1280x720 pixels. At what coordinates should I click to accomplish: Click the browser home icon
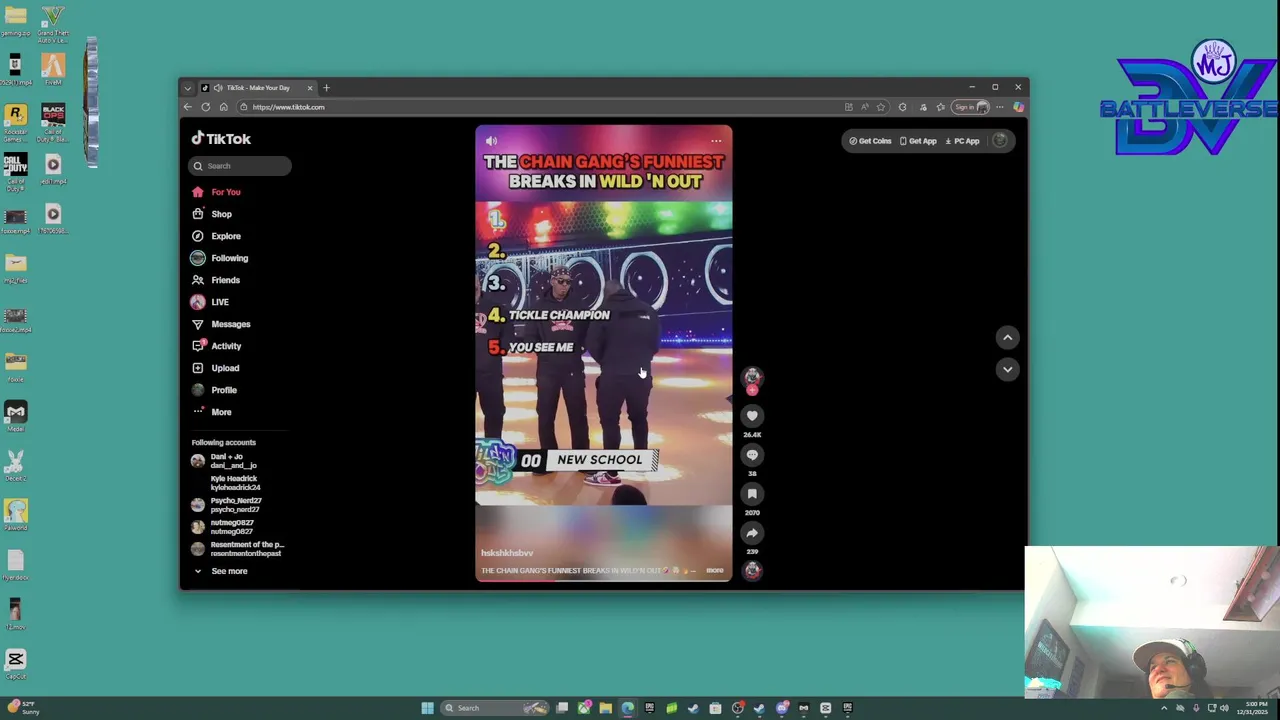(x=223, y=107)
